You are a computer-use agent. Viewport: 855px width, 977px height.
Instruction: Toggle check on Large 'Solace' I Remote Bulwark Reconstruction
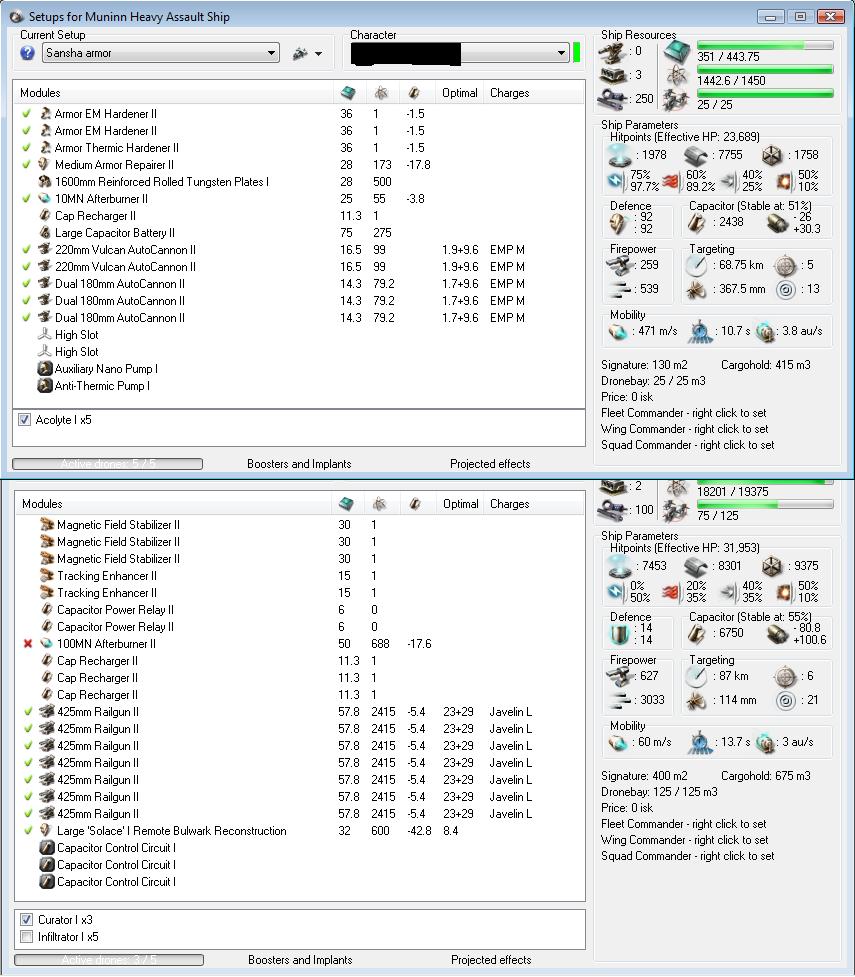(28, 831)
